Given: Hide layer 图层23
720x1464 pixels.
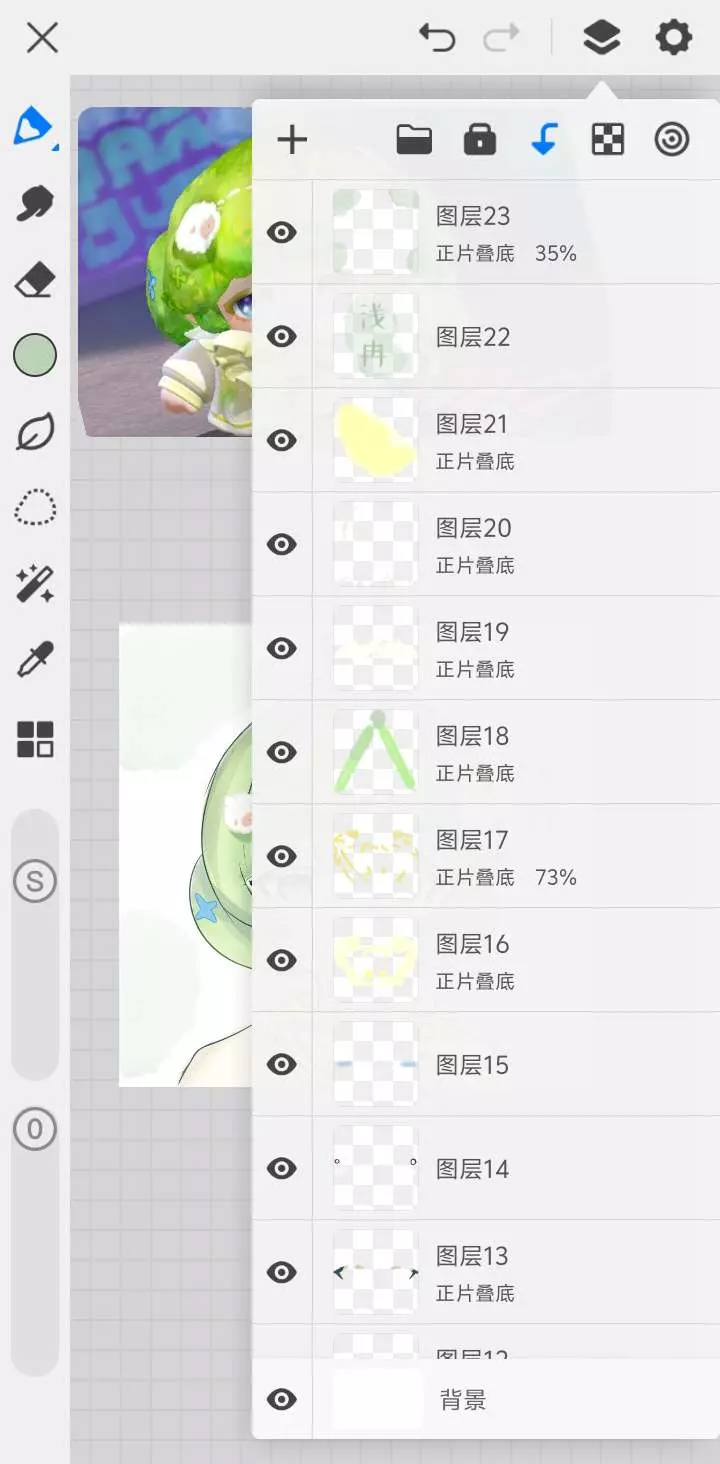Looking at the screenshot, I should click(x=282, y=233).
